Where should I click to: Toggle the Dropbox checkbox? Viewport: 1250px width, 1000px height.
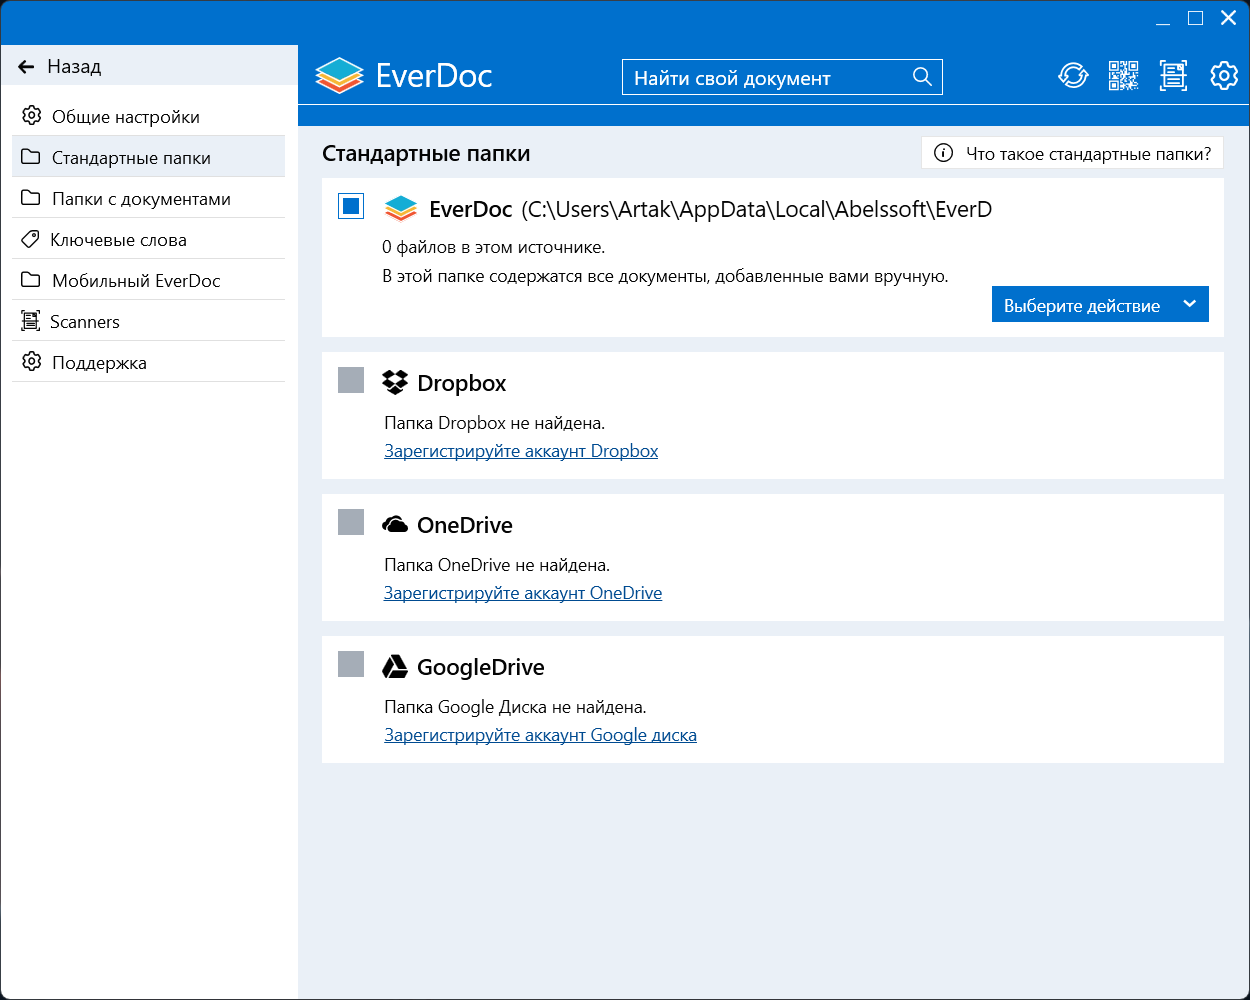click(351, 380)
